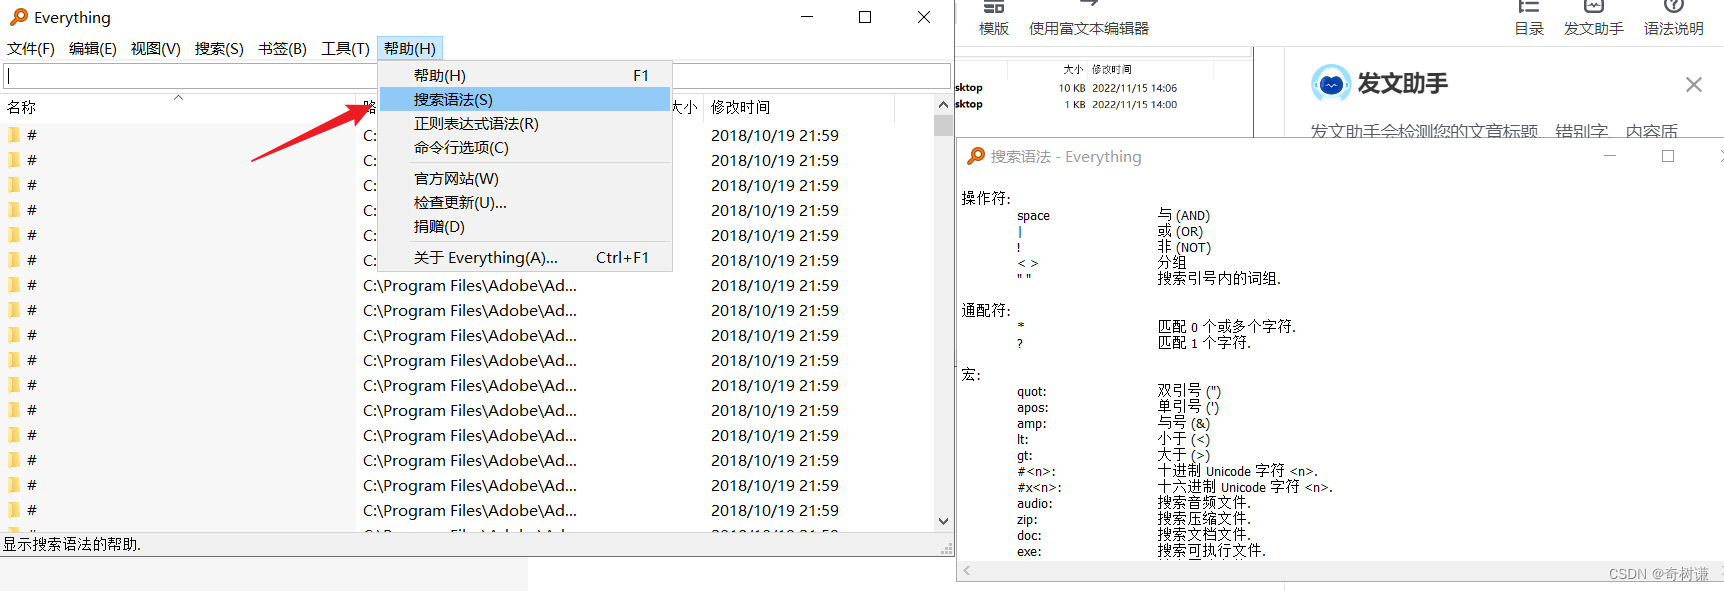Click the 发文助手 panel title text
Screen dimensions: 1724x591
[1402, 84]
